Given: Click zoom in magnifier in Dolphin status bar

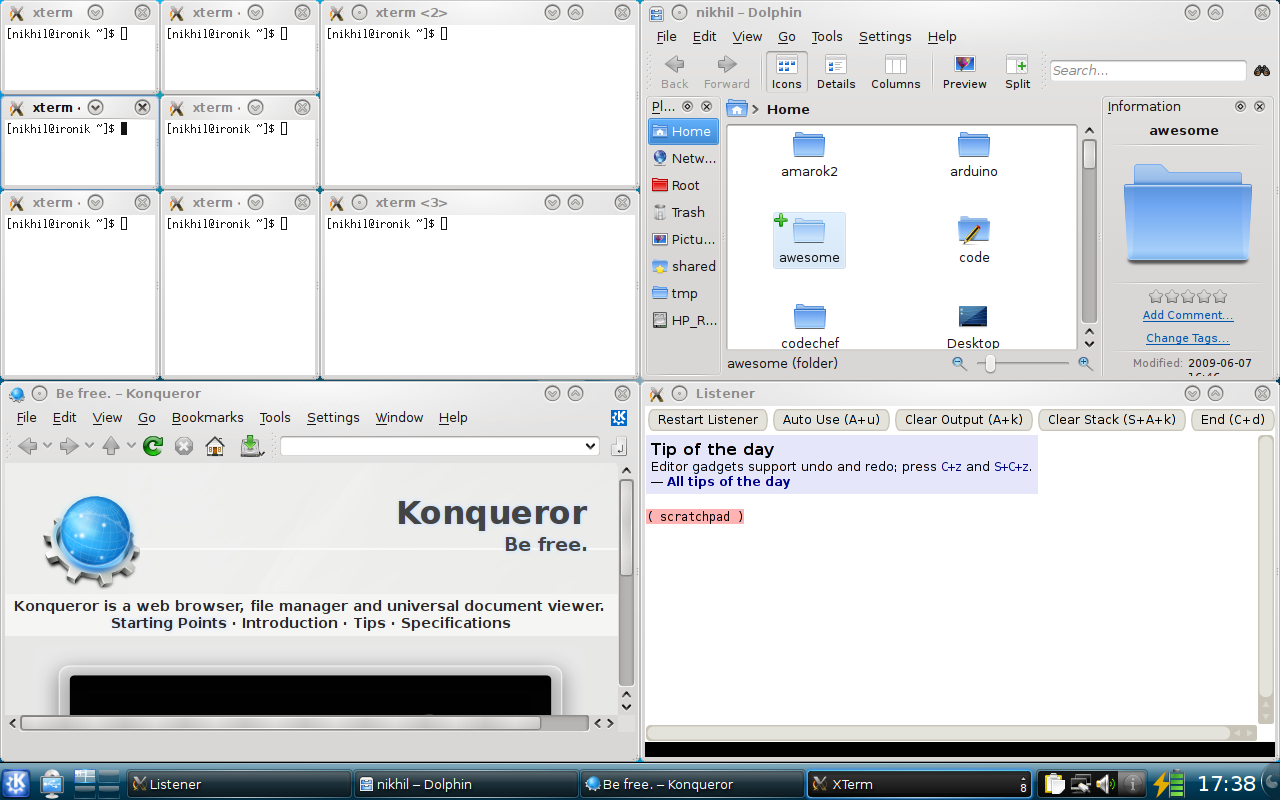Looking at the screenshot, I should pos(1085,364).
